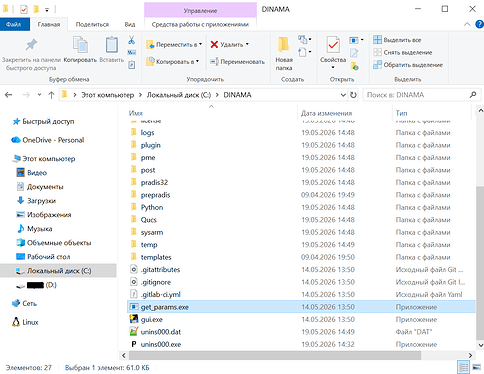Open the recent locations dropdown arrow
484x374 pixels.
click(x=39, y=95)
